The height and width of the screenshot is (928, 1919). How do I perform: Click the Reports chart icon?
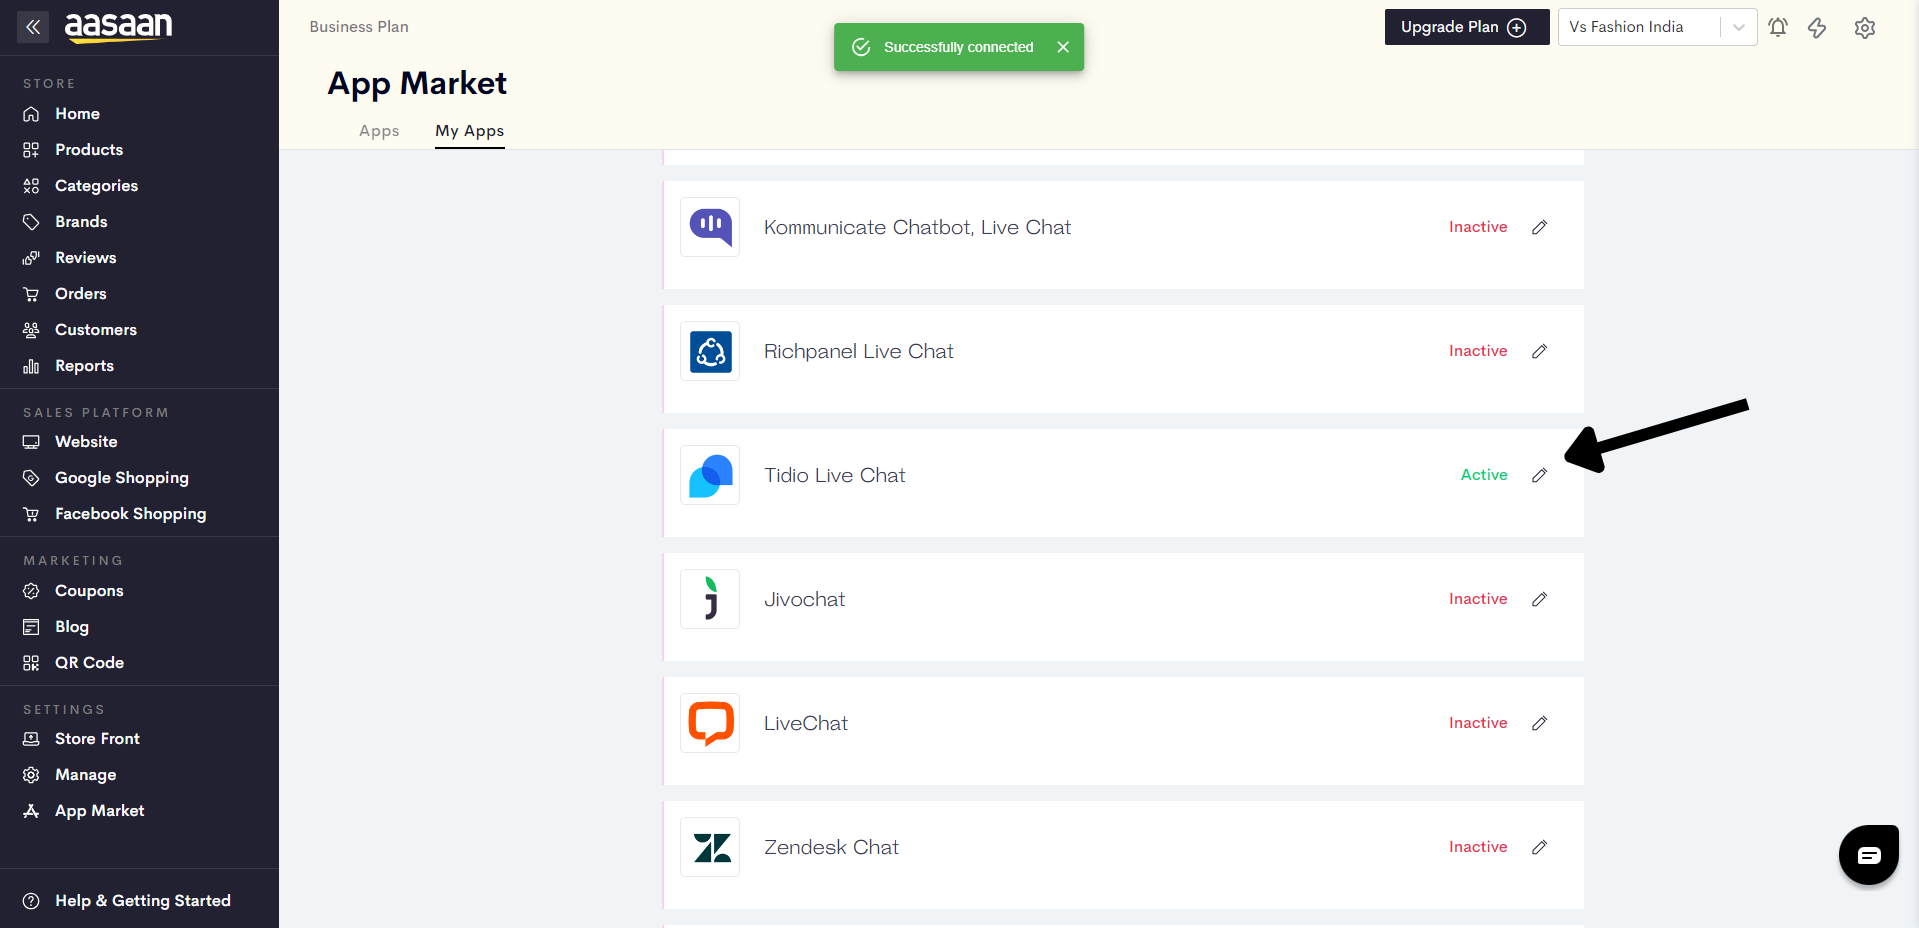(x=31, y=366)
